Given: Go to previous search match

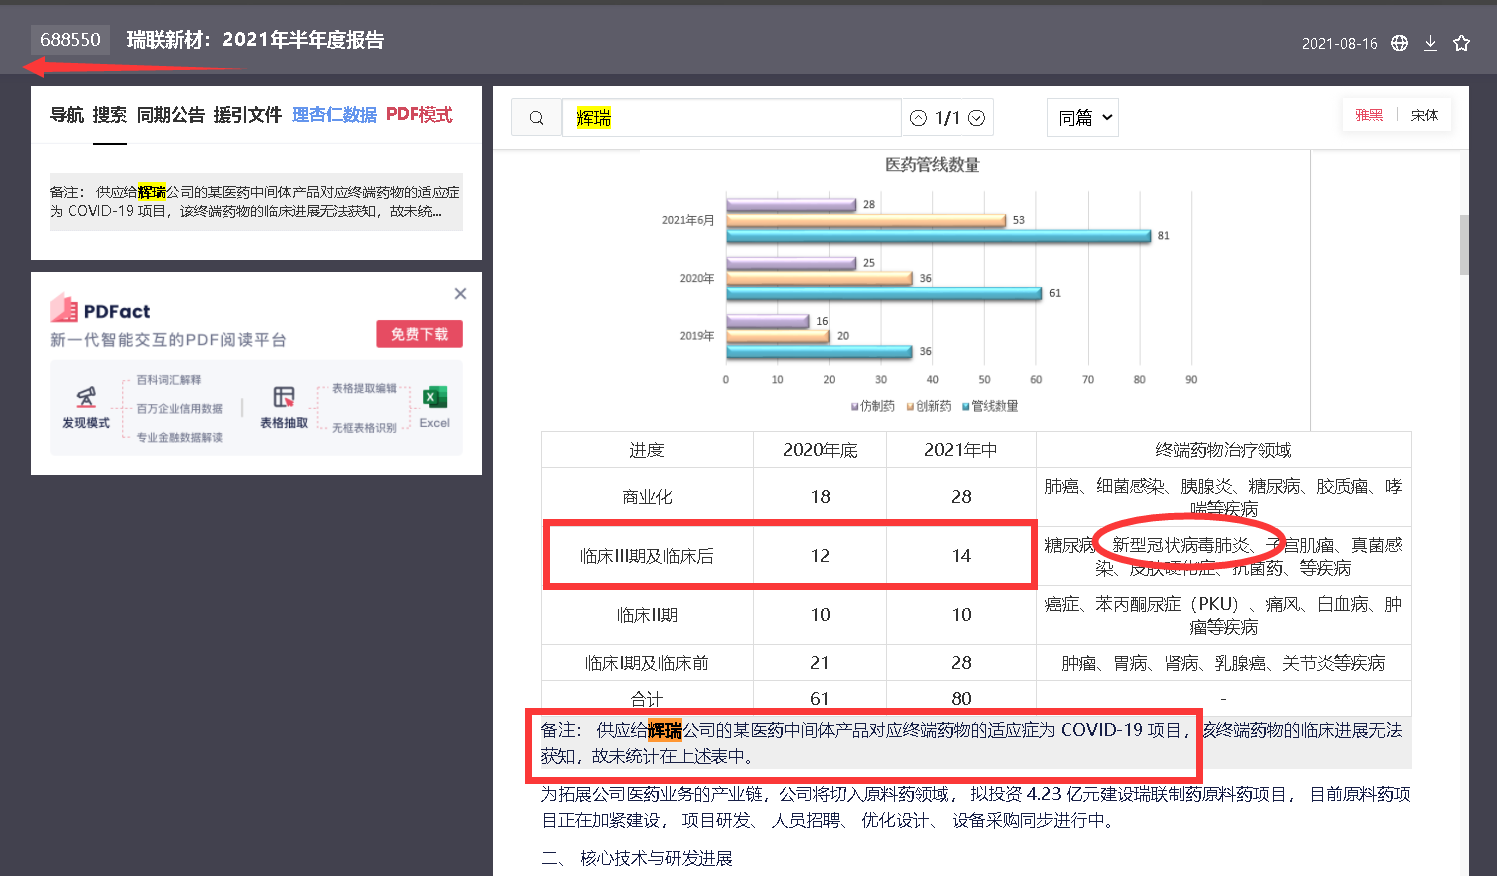Looking at the screenshot, I should pos(918,118).
